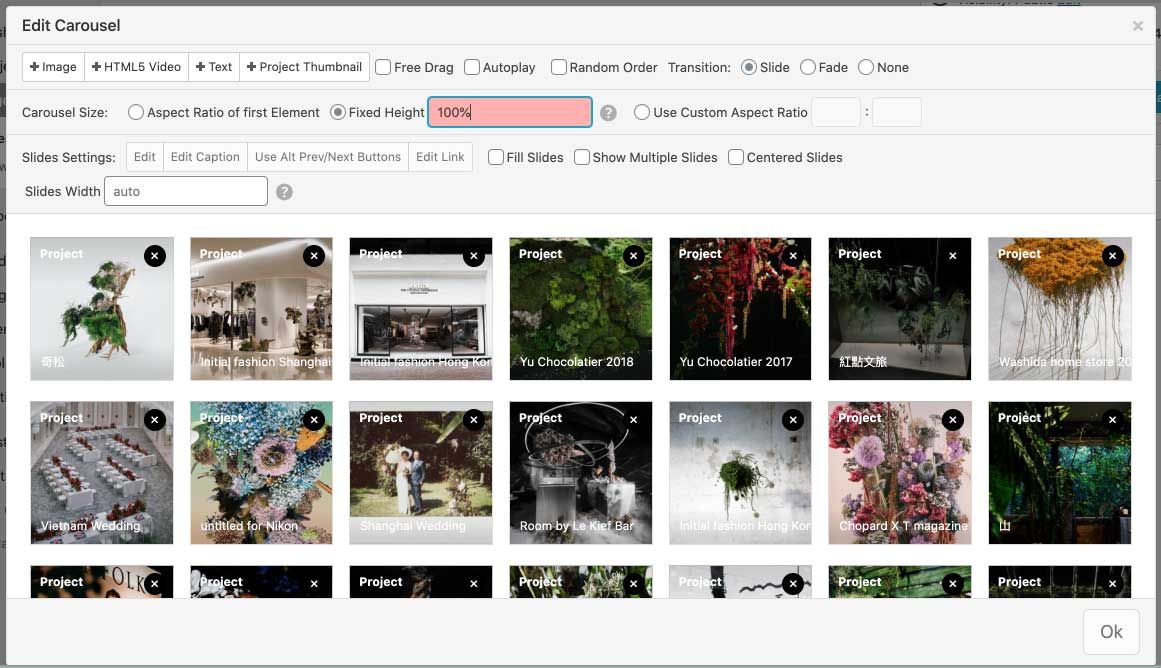This screenshot has height=668, width=1161.
Task: Select the Fade transition radio button
Action: [x=808, y=68]
